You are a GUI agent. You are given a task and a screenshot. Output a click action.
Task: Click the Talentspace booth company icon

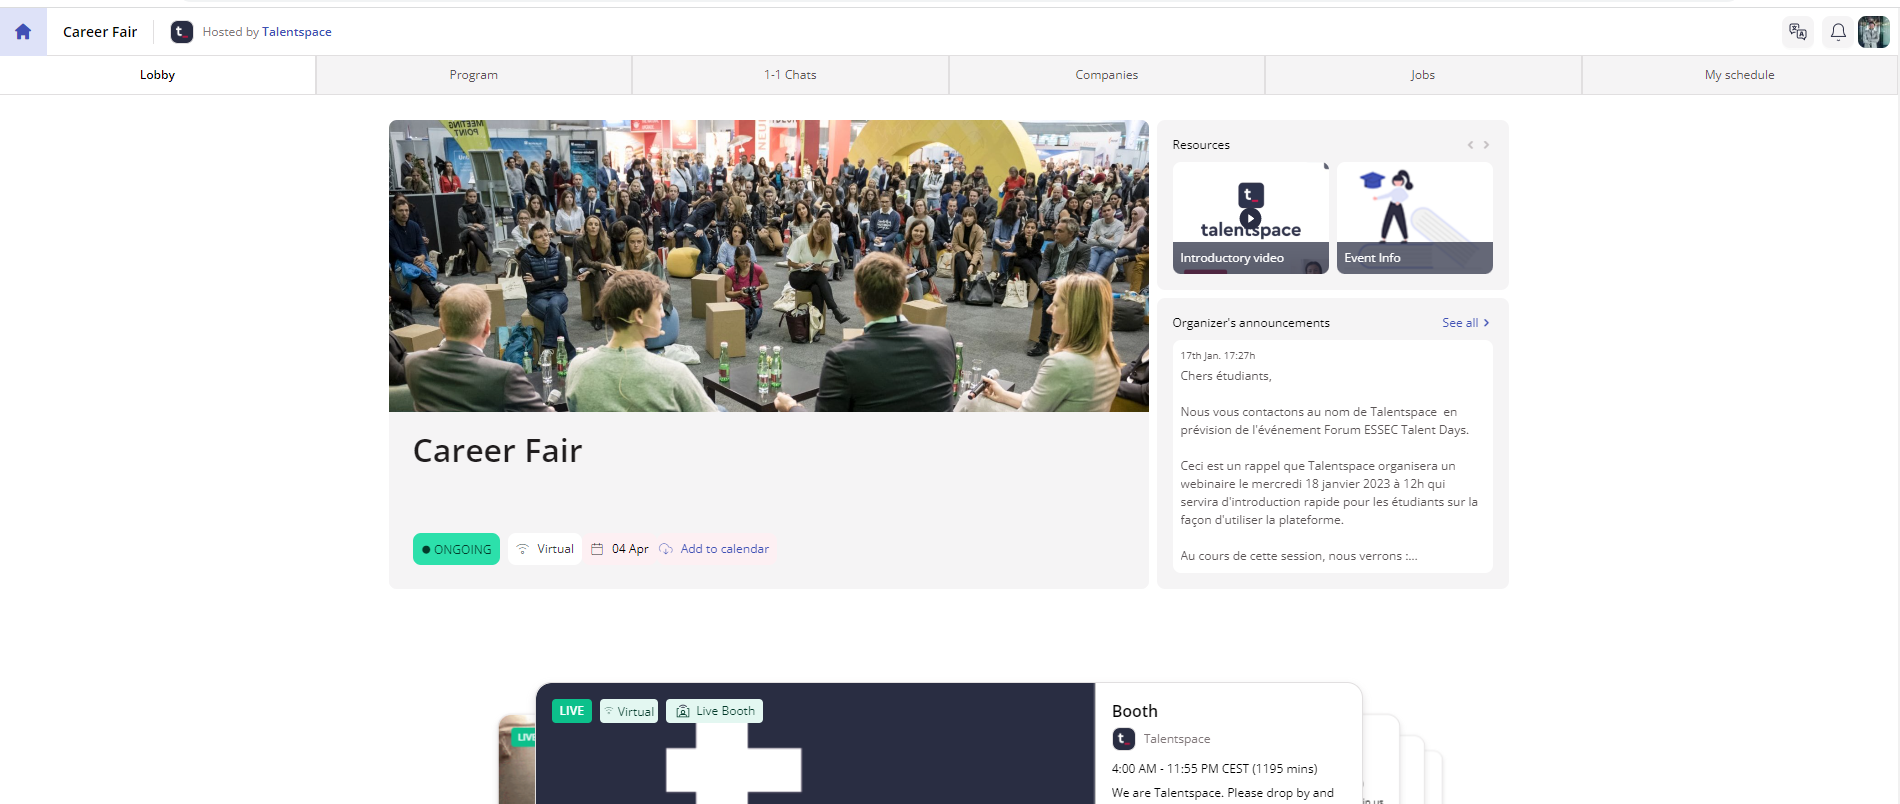coord(1124,739)
